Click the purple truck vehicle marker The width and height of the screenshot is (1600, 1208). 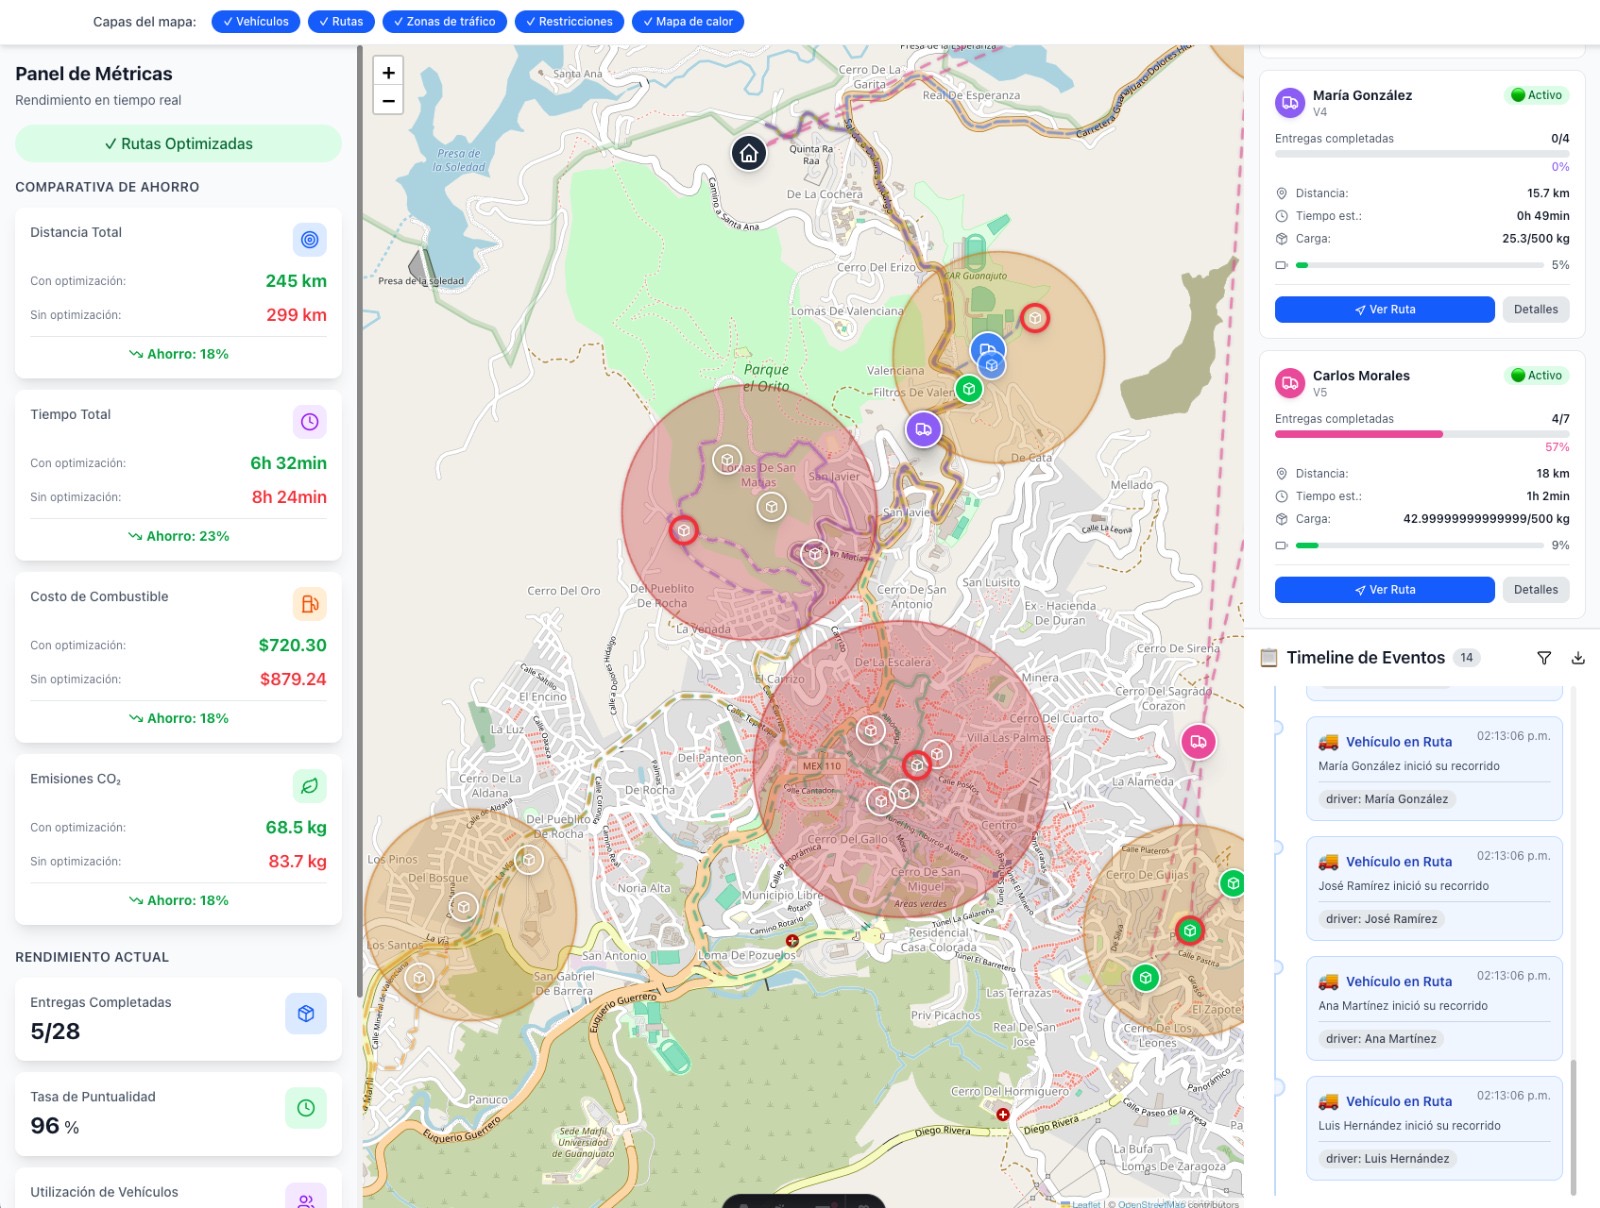coord(923,430)
